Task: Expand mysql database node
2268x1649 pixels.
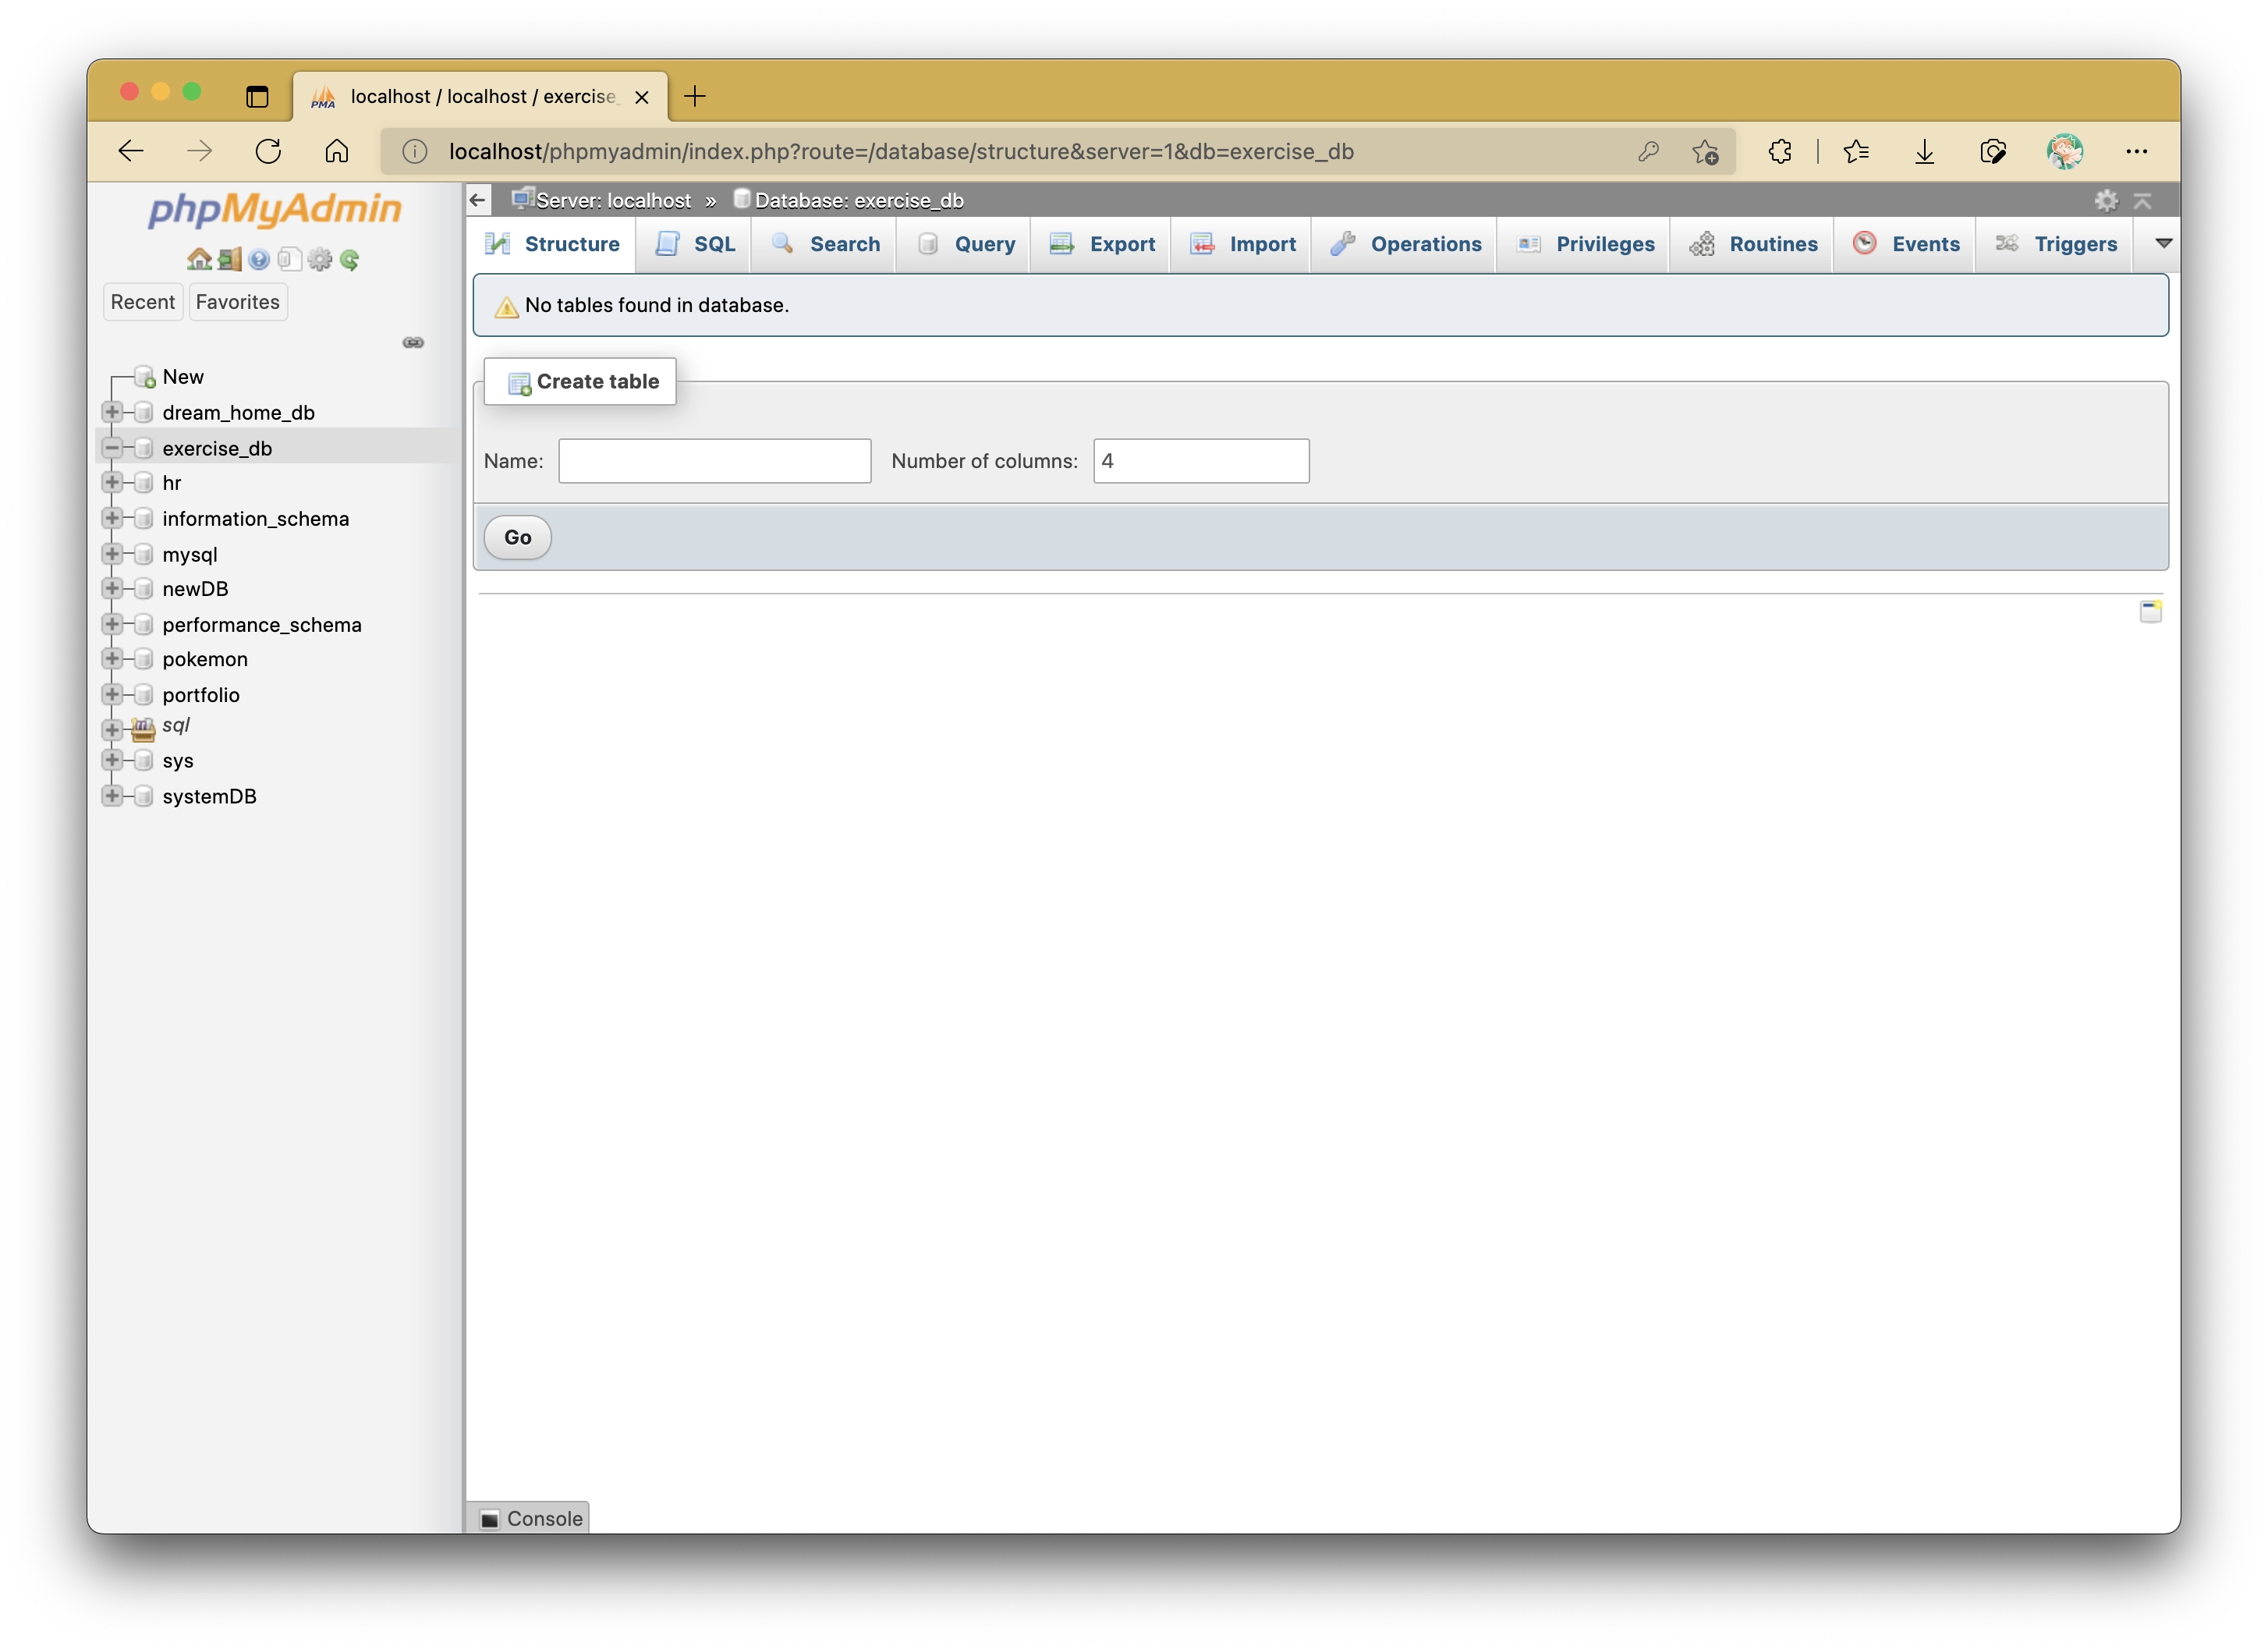Action: tap(112, 554)
